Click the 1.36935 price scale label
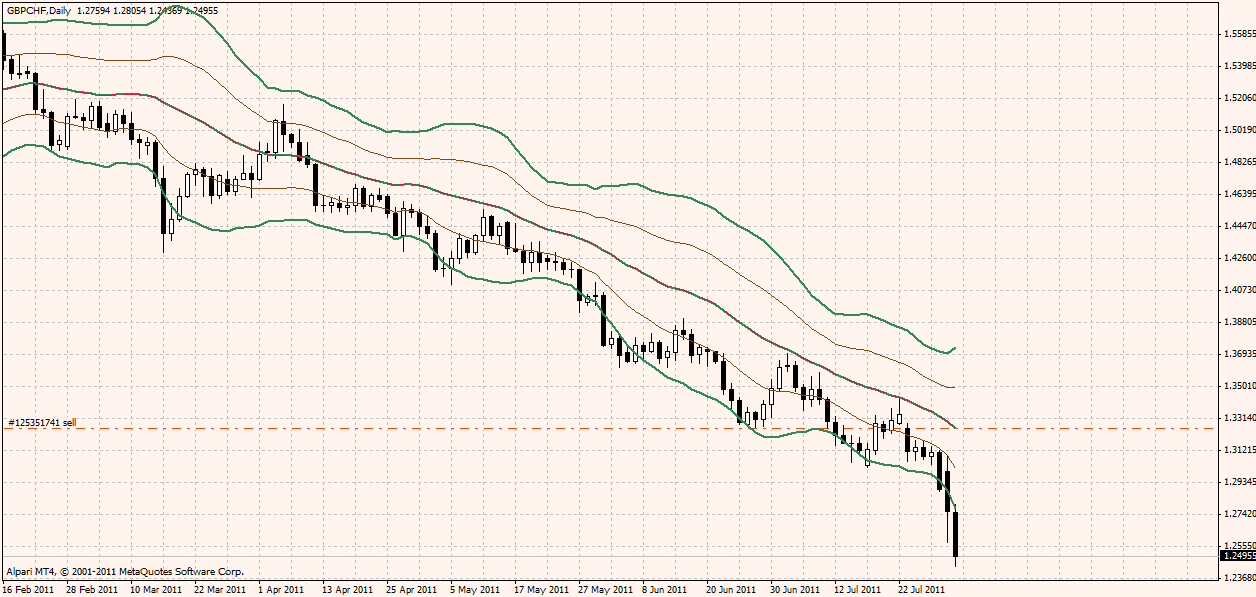 coord(1238,354)
